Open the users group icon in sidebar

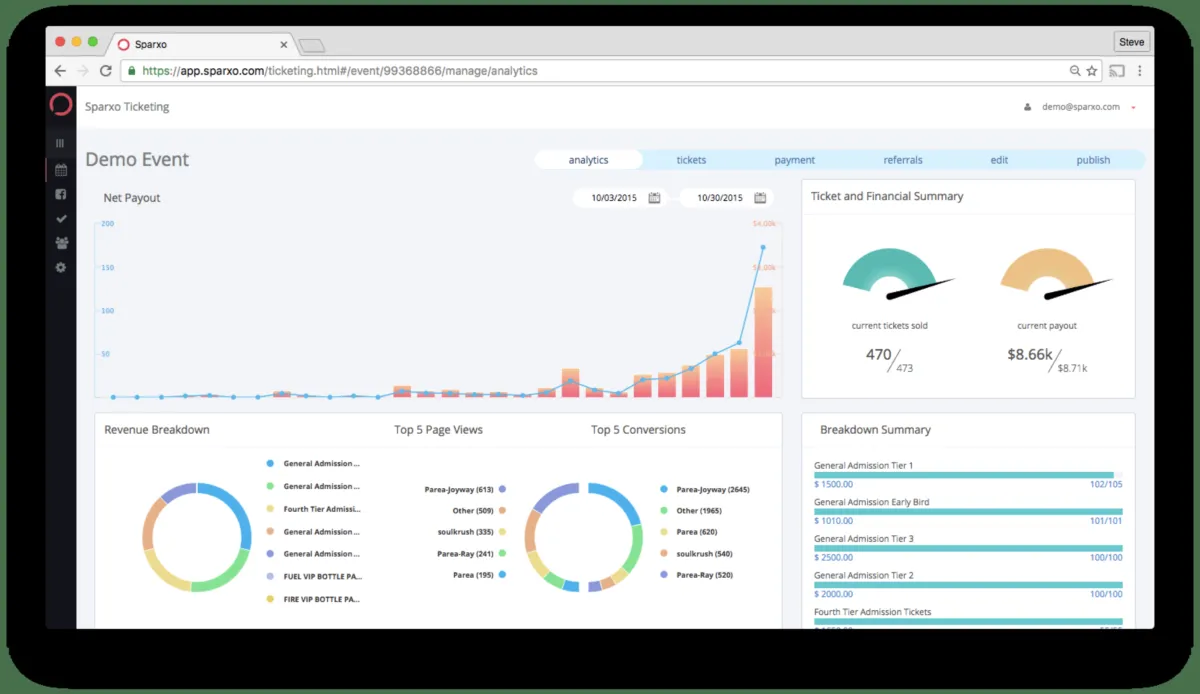coord(61,243)
